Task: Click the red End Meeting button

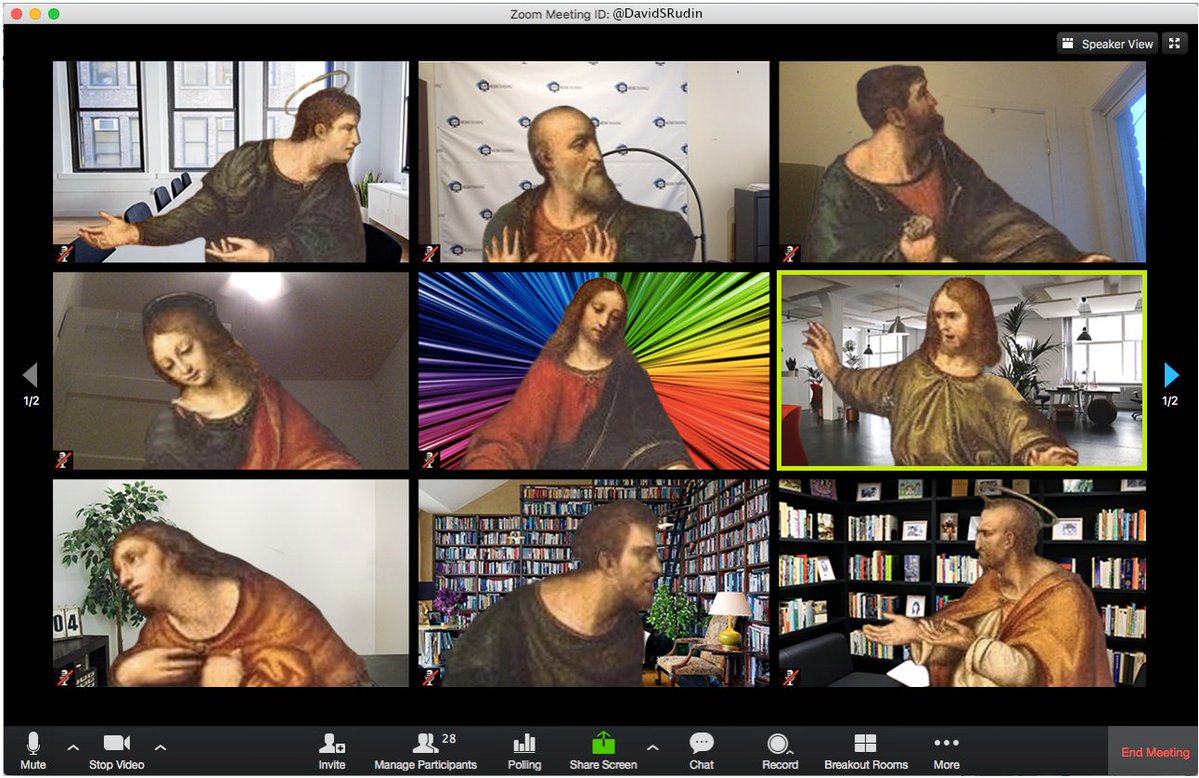Action: 1154,752
